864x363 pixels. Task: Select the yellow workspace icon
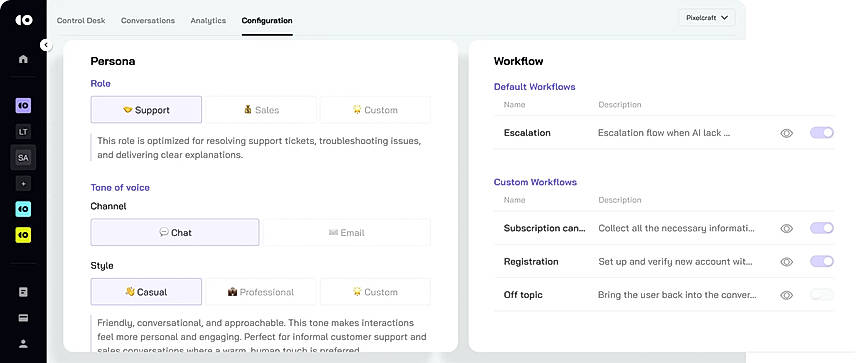point(23,235)
